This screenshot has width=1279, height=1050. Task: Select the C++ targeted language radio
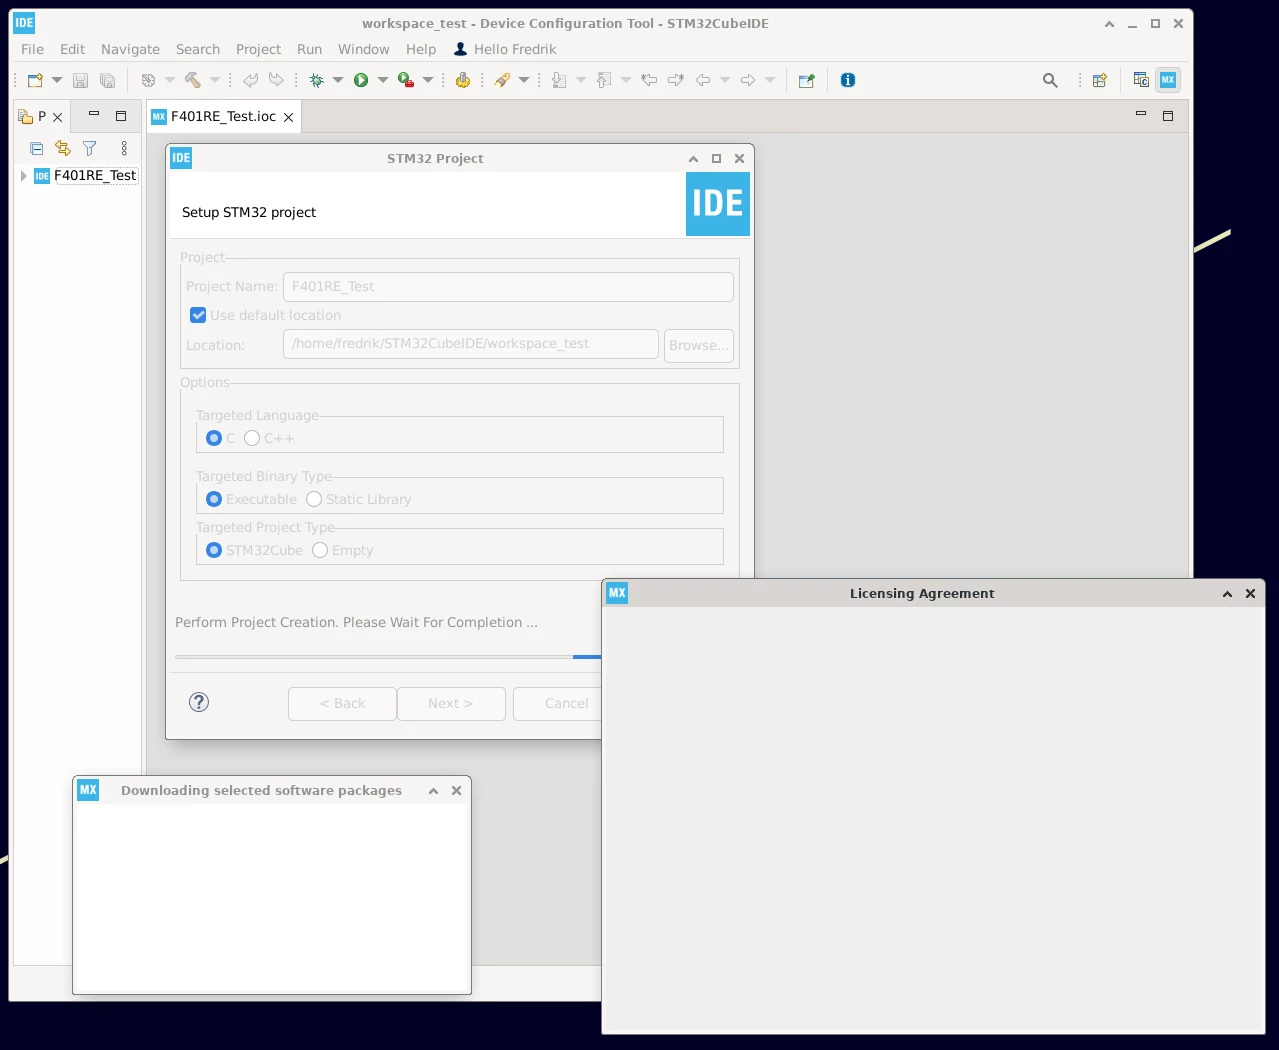pos(252,438)
